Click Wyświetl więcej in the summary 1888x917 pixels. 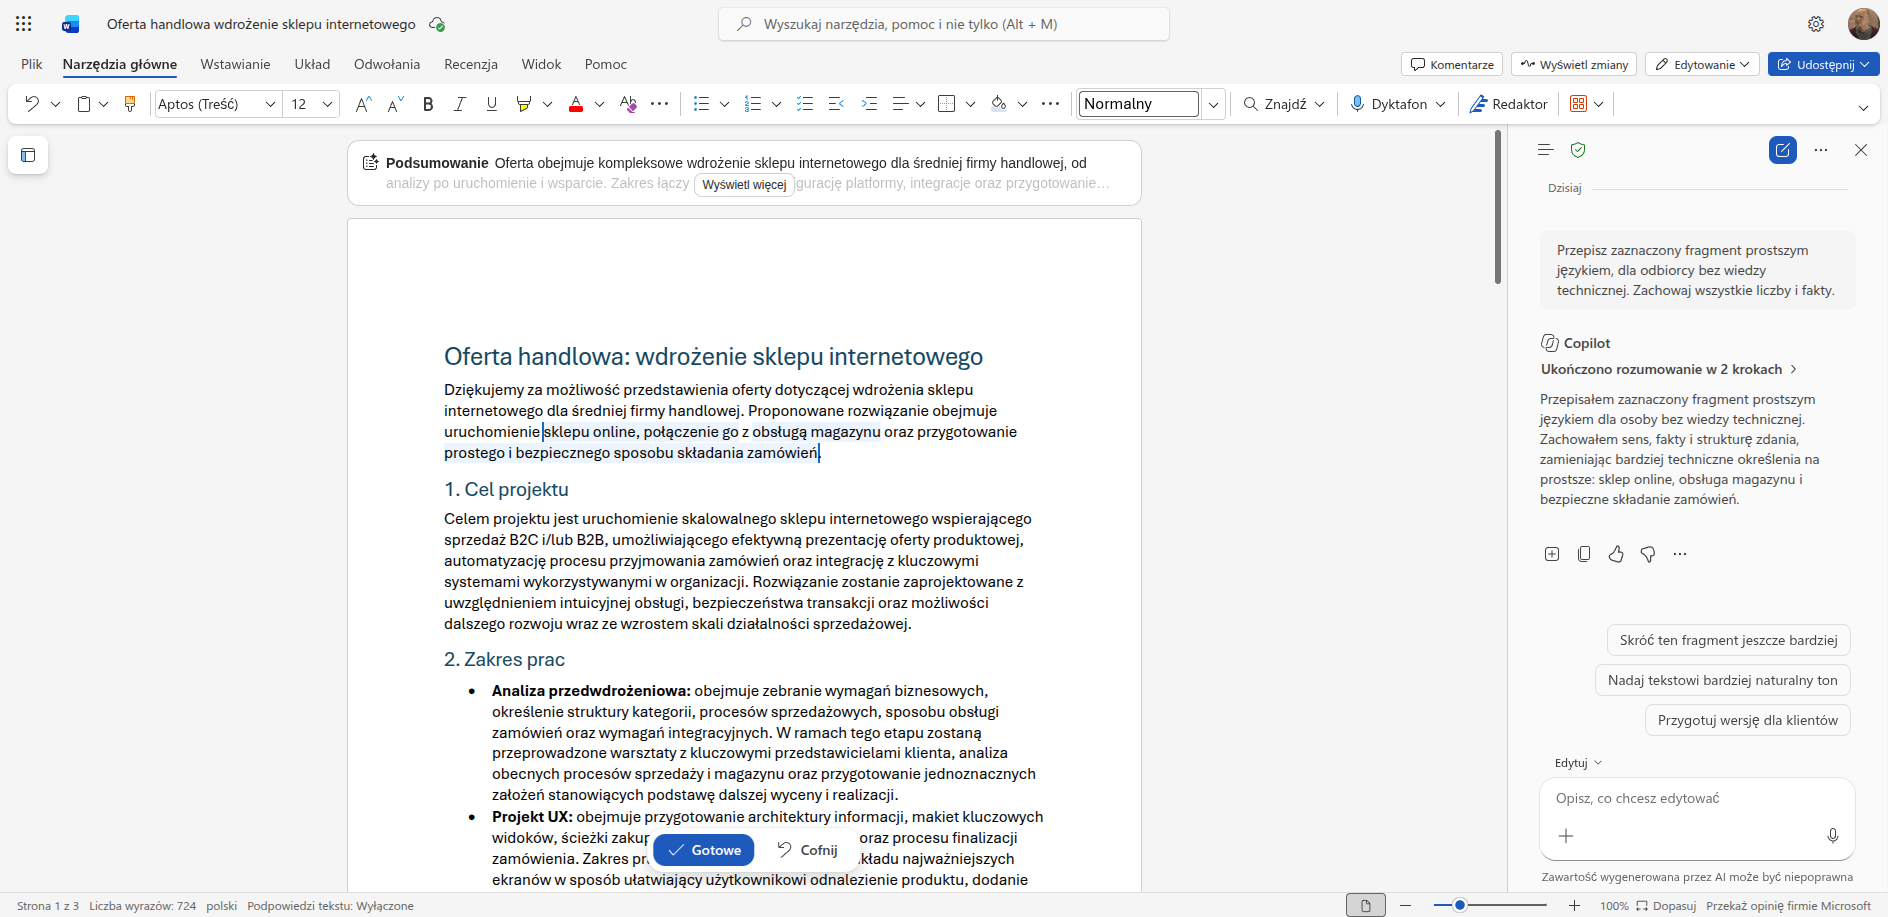(744, 185)
